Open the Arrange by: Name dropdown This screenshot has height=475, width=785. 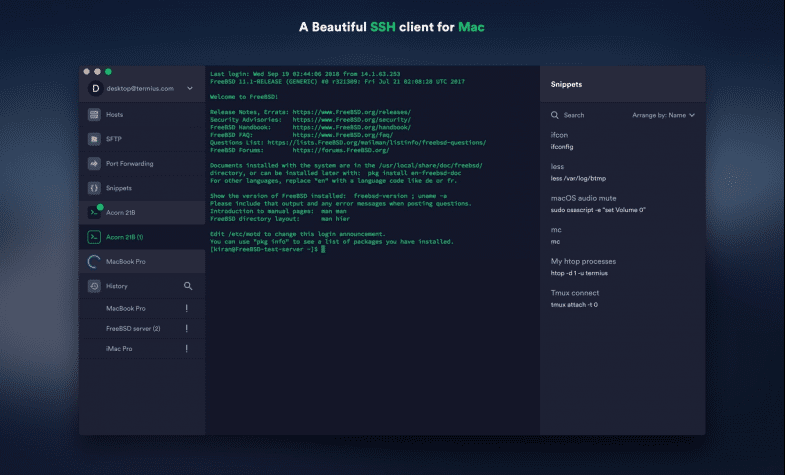tap(663, 115)
